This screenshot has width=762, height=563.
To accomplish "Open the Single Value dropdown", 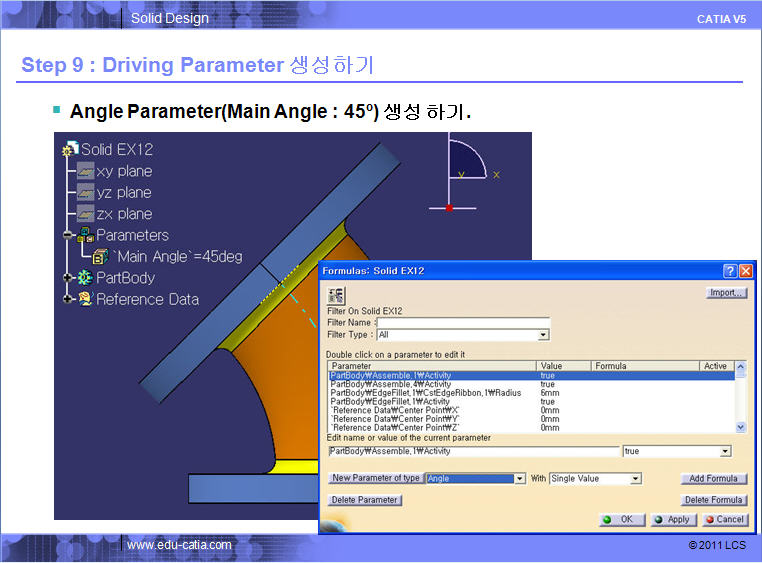I will coord(635,479).
